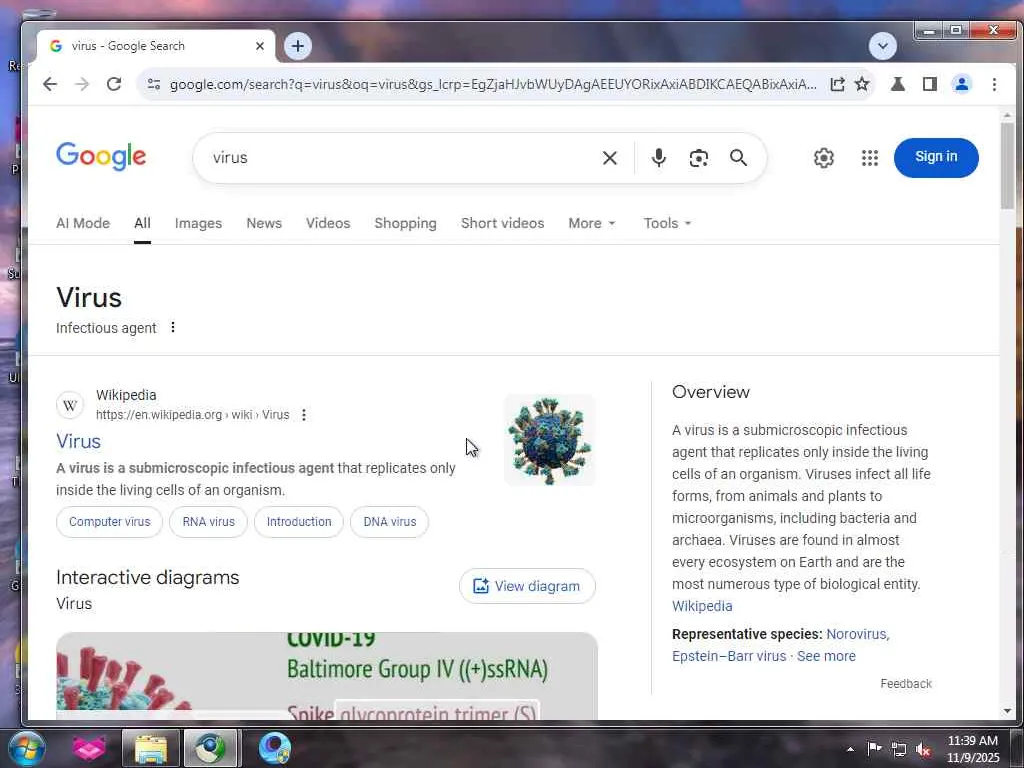Open Google quick settings gear
Image resolution: width=1024 pixels, height=768 pixels.
(x=824, y=158)
